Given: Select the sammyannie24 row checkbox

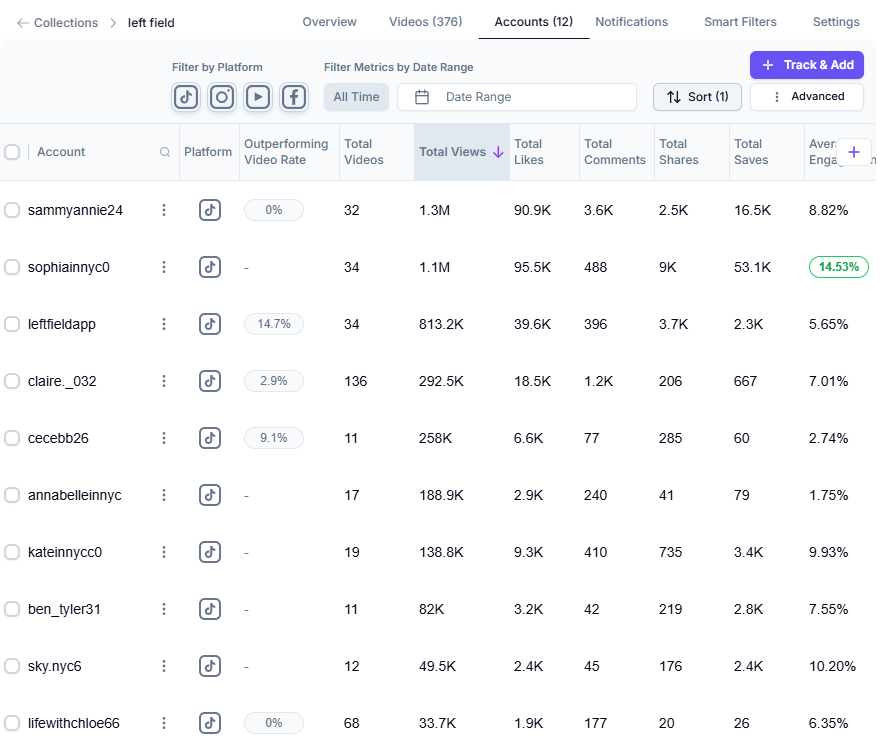Looking at the screenshot, I should 12,210.
